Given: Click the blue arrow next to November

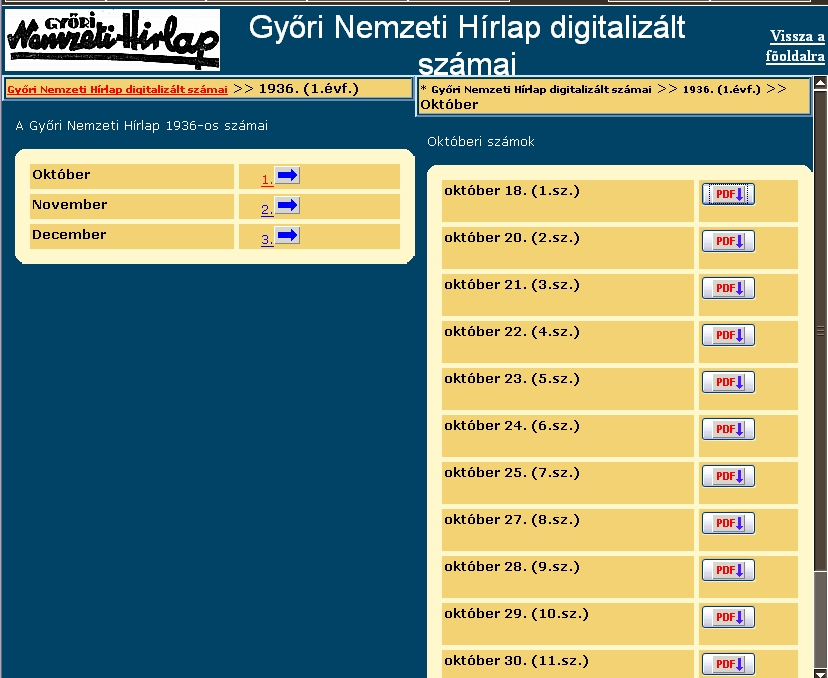Looking at the screenshot, I should point(287,205).
